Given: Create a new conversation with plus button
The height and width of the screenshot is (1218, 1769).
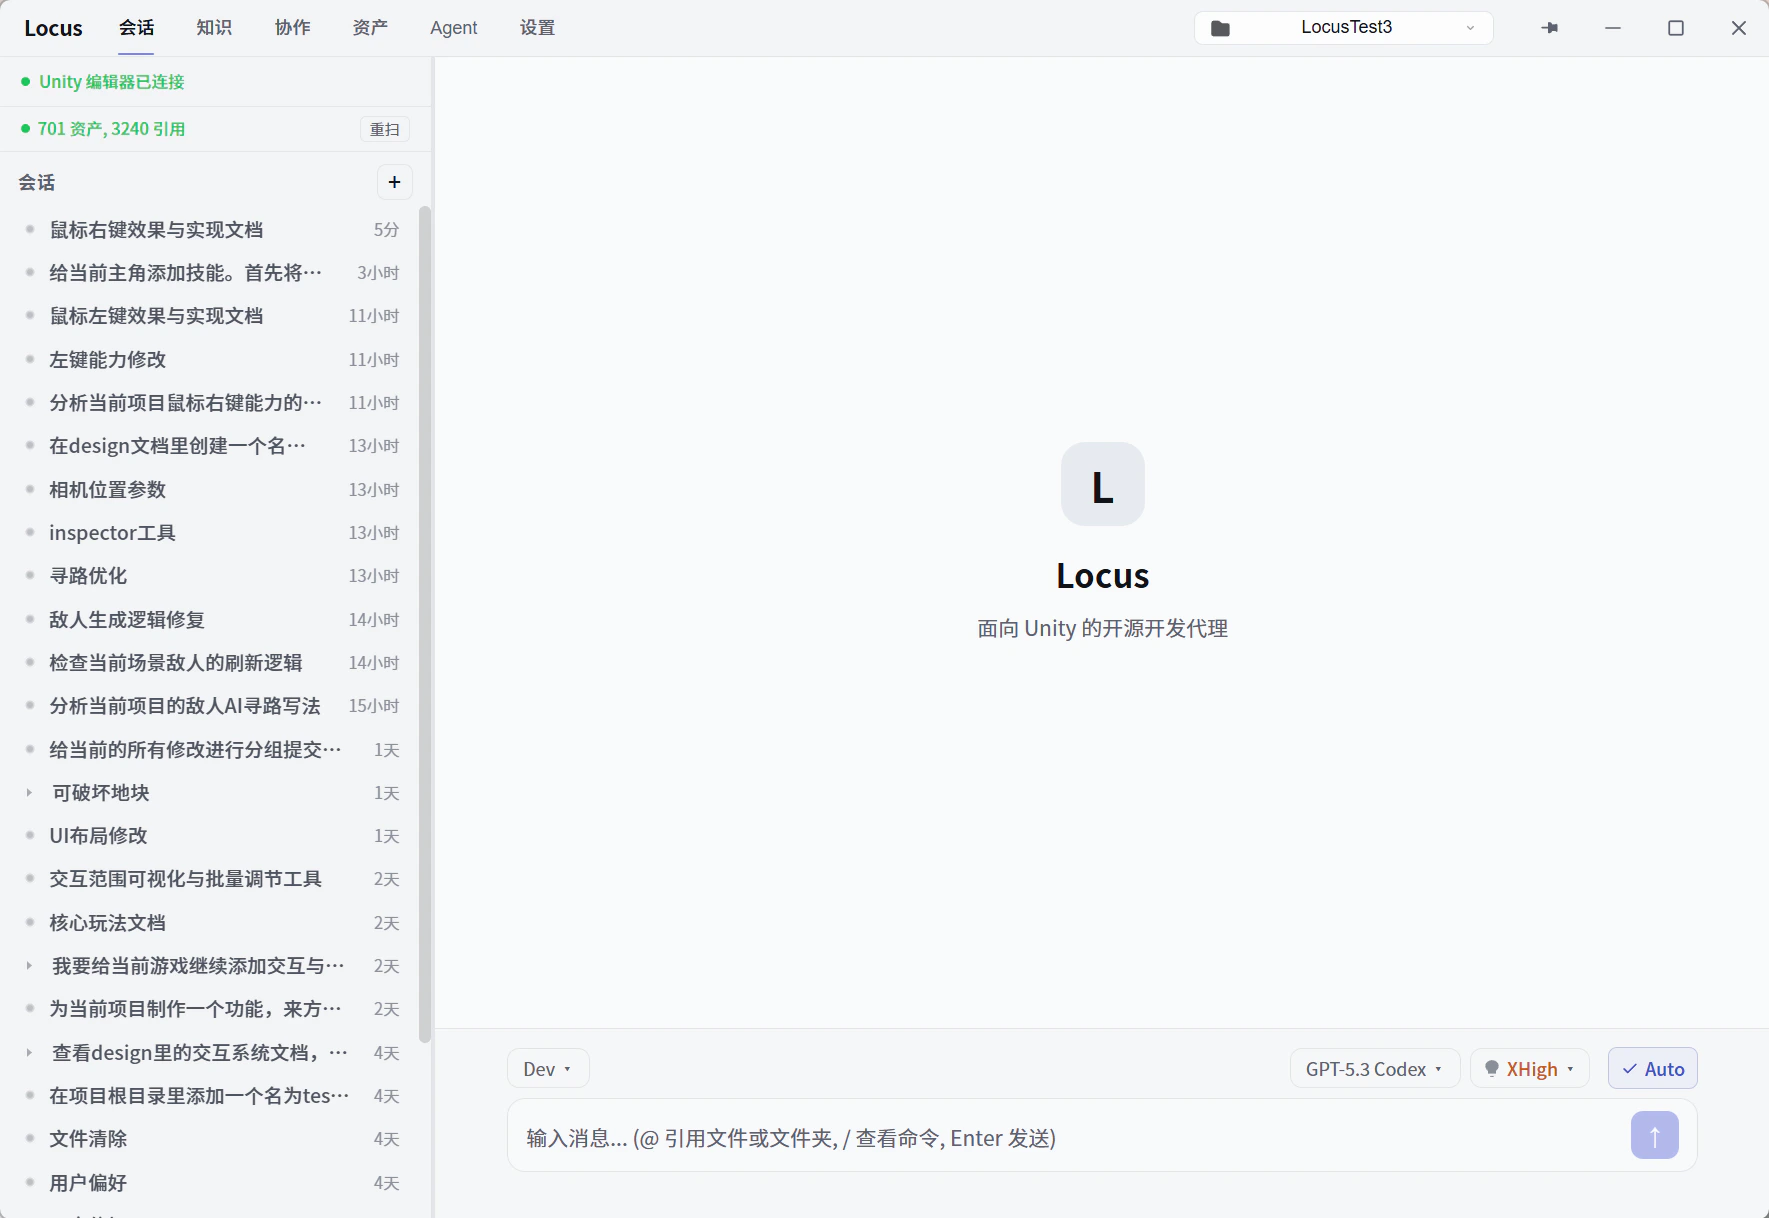Looking at the screenshot, I should pyautogui.click(x=394, y=182).
